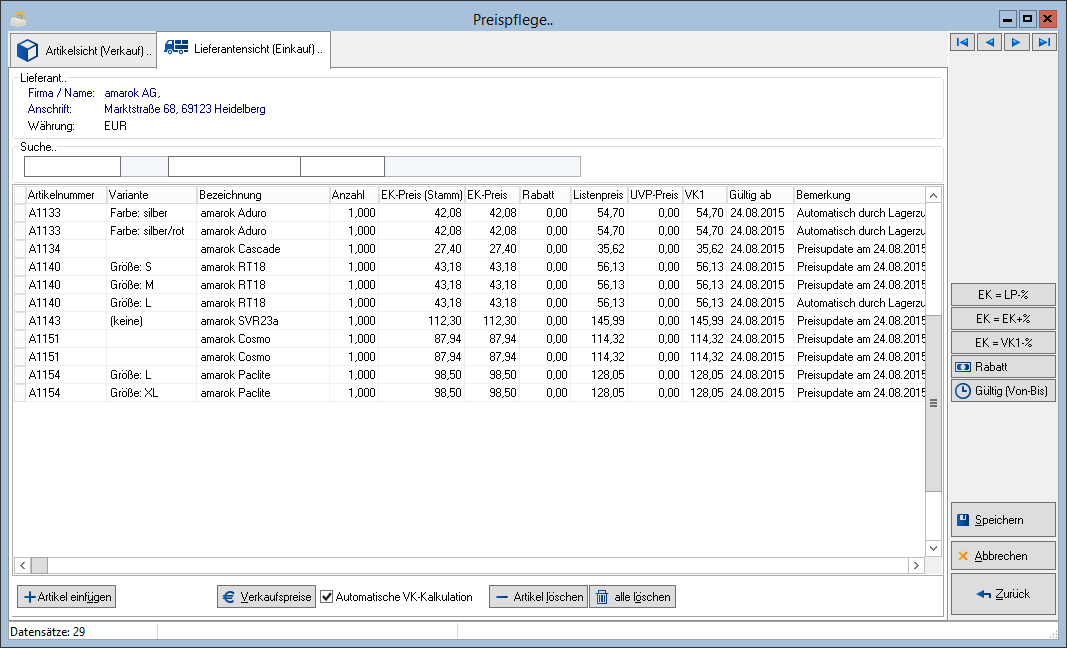Select row marker for A1143 amarok SVR23a

pyautogui.click(x=20, y=321)
